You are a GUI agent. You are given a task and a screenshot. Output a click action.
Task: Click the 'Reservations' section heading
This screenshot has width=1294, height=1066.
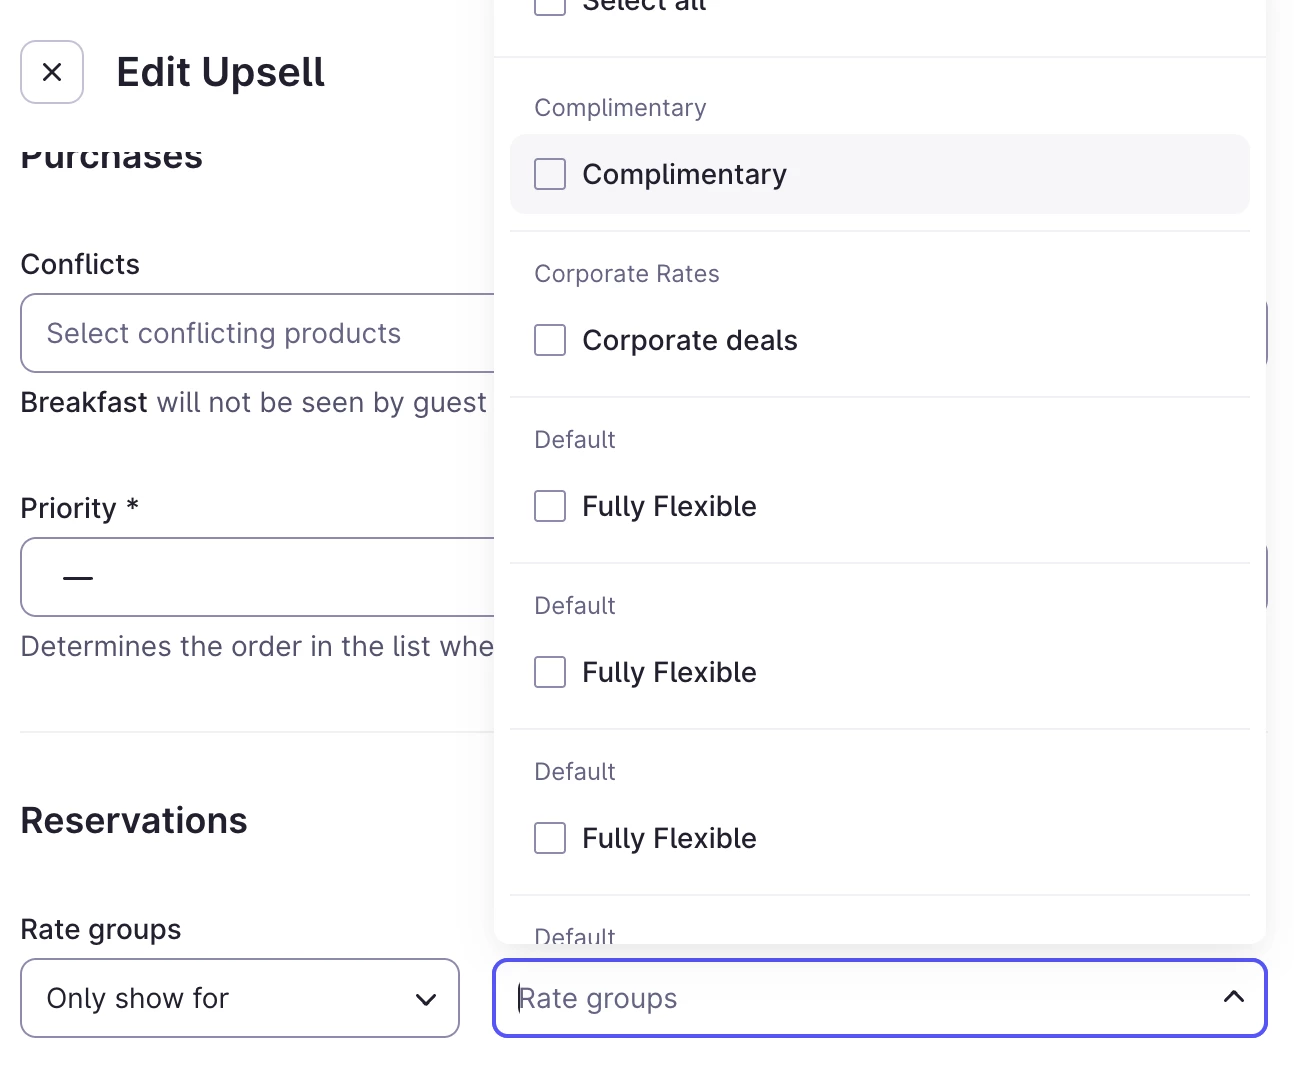pos(134,820)
